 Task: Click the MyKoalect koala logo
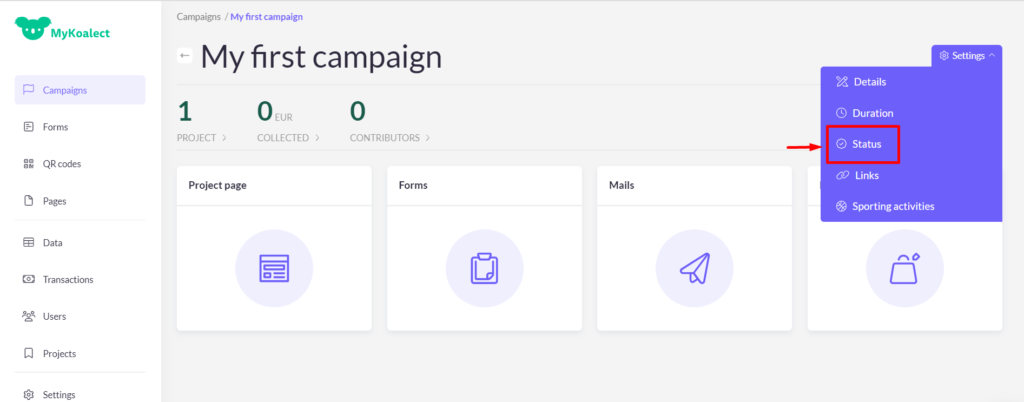tap(32, 29)
